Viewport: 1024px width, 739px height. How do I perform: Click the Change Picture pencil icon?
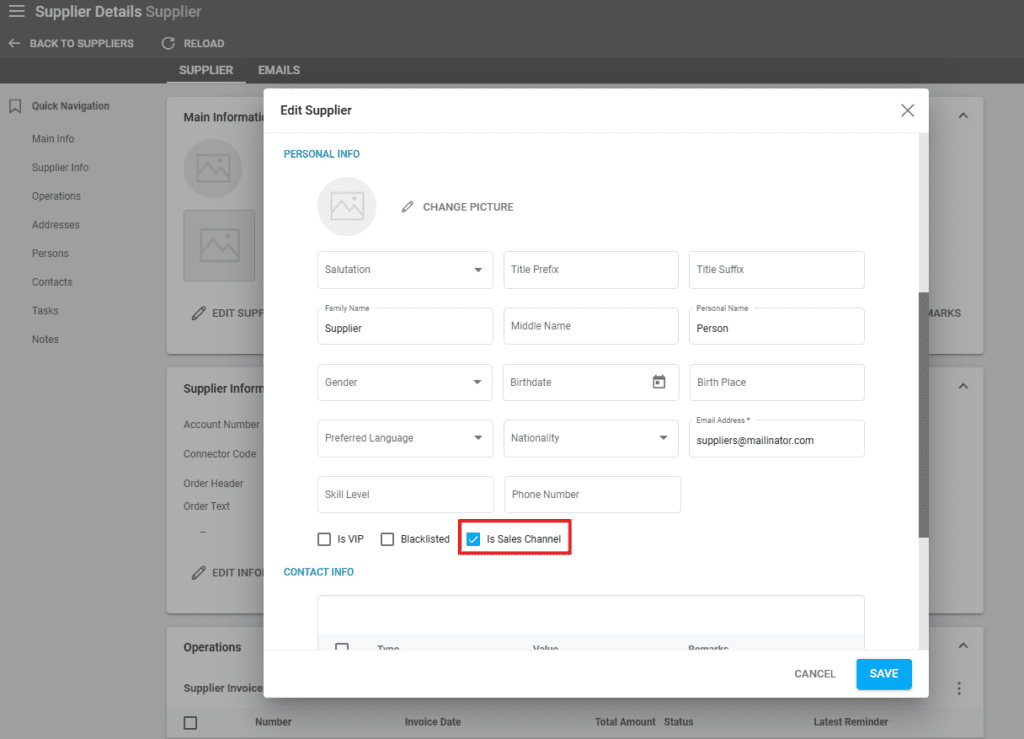[x=407, y=207]
